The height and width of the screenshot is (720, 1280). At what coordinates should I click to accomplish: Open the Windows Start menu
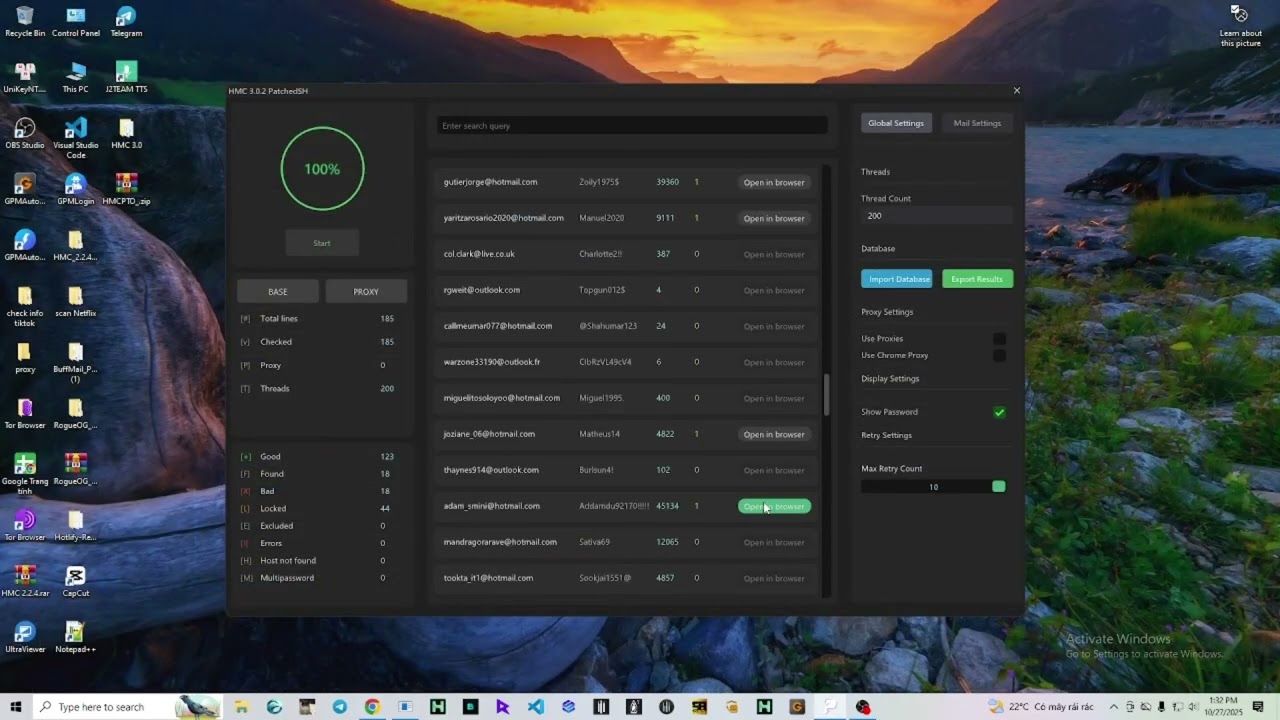point(16,707)
